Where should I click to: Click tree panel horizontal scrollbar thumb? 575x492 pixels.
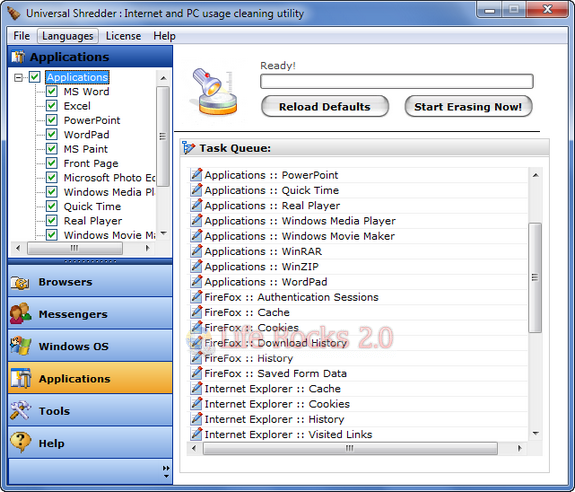pyautogui.click(x=75, y=248)
